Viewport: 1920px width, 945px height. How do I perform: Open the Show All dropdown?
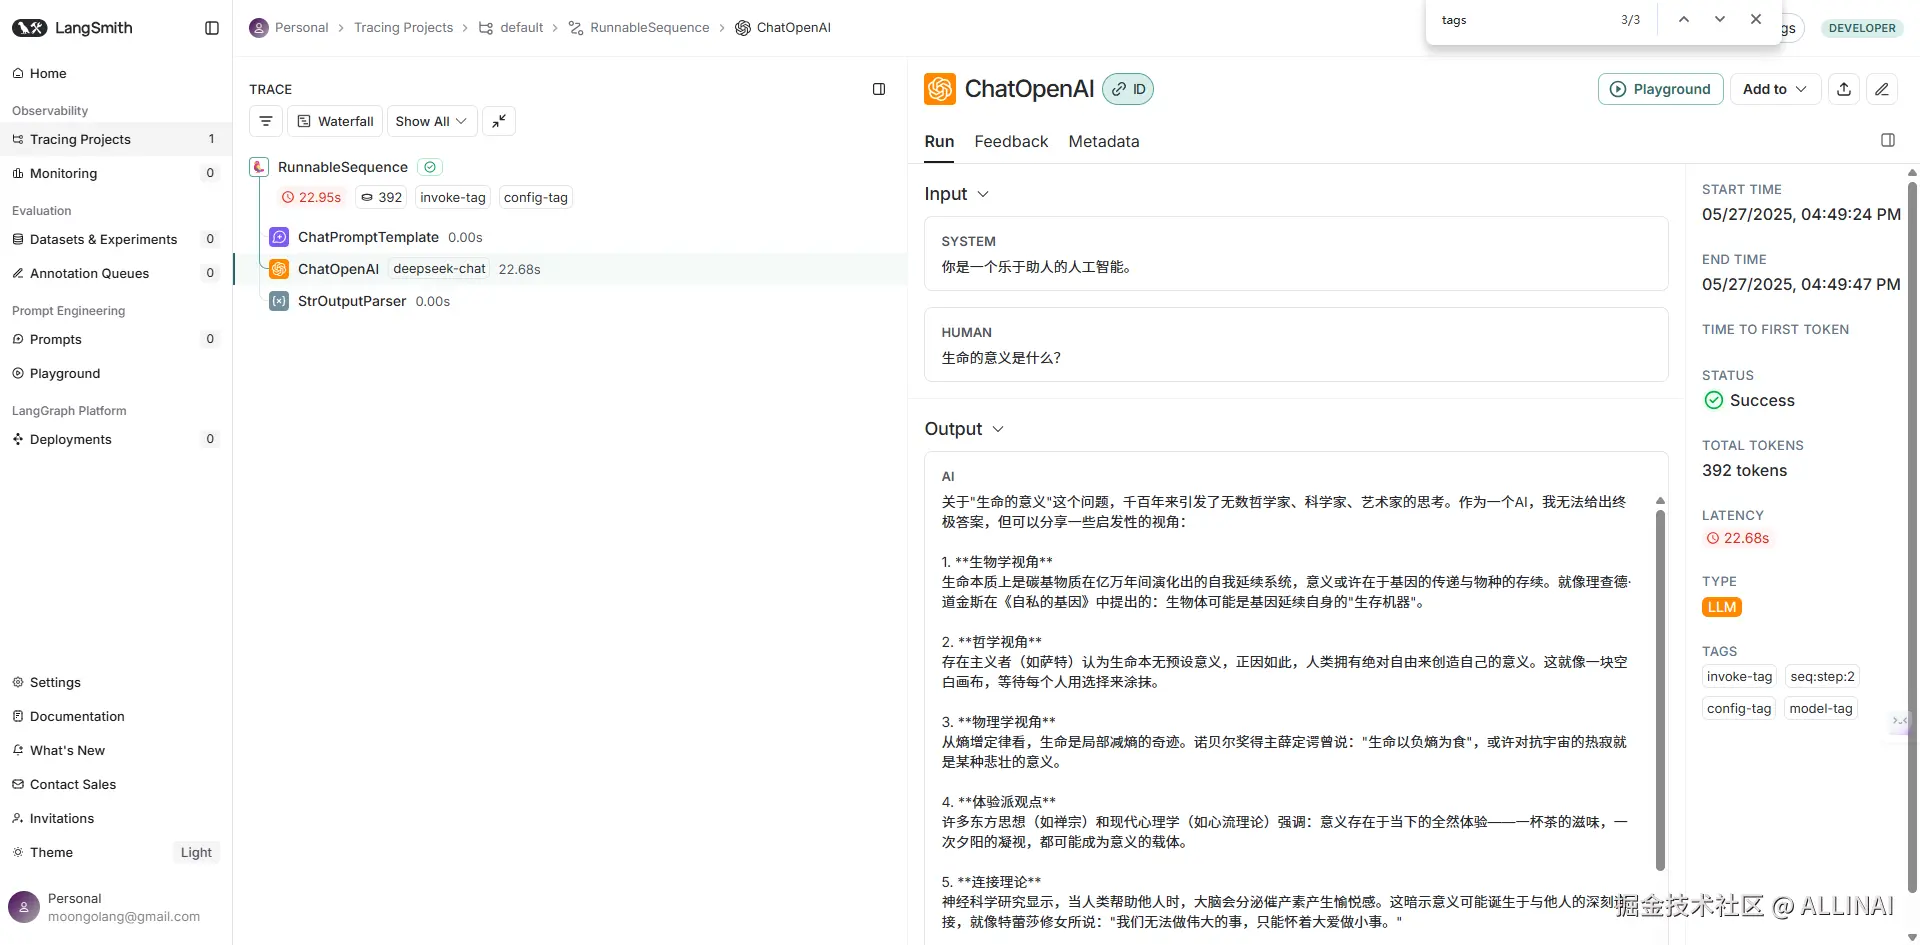pos(431,121)
